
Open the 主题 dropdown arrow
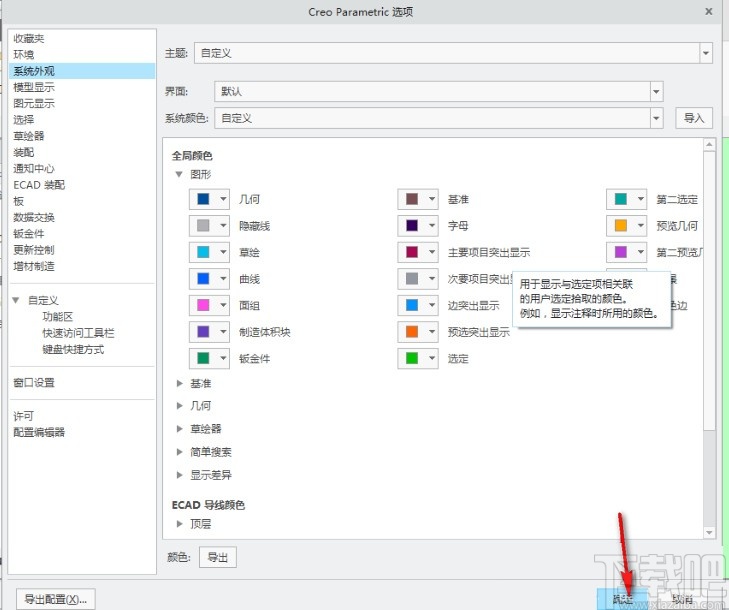click(706, 53)
